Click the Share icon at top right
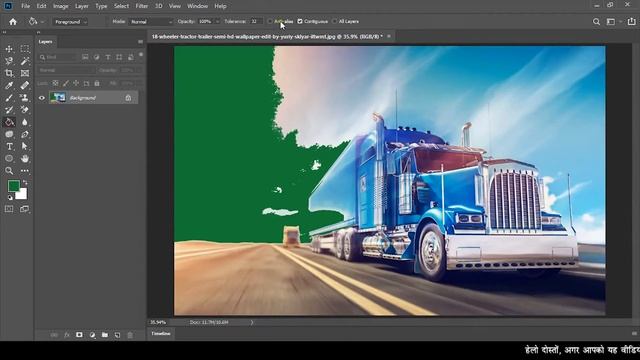Viewport: 640px width, 360px height. (x=631, y=22)
